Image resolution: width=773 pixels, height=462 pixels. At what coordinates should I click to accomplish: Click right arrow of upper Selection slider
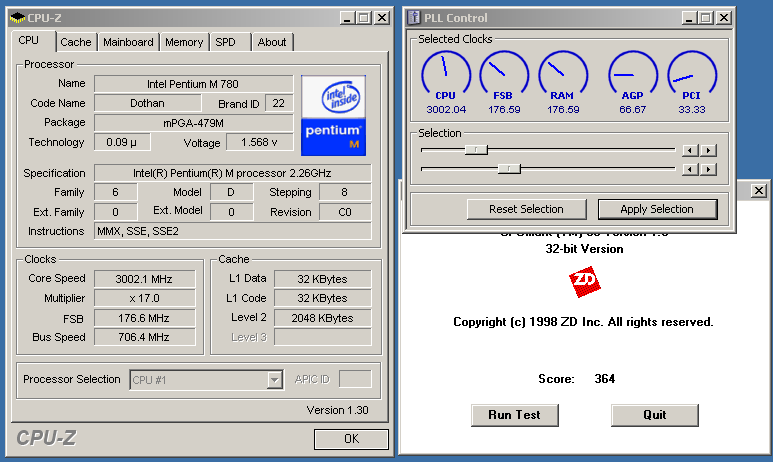coord(708,150)
